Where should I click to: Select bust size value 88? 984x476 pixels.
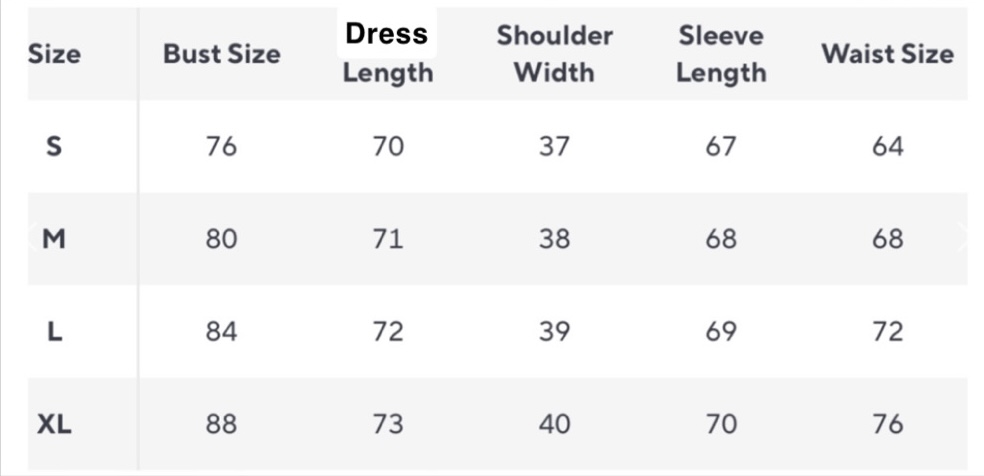(x=222, y=424)
